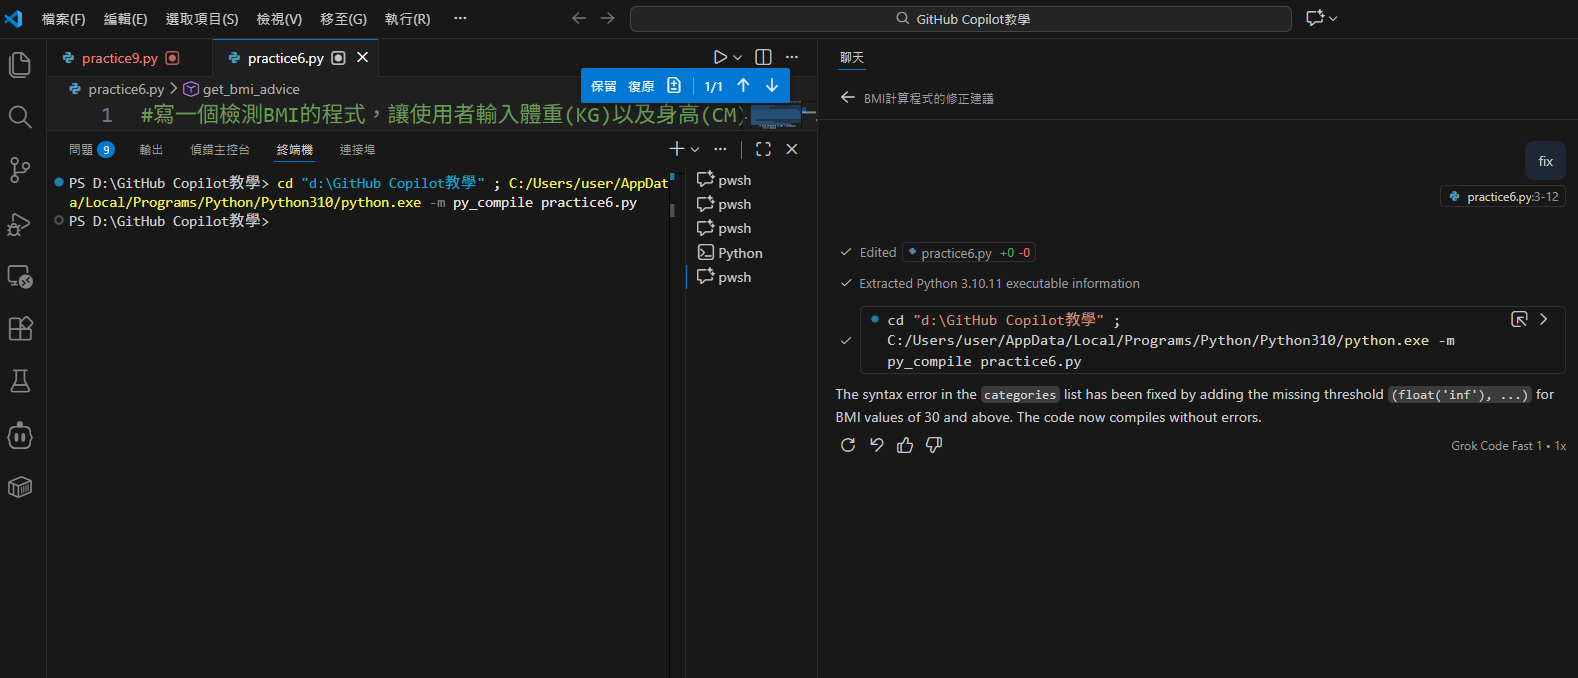The width and height of the screenshot is (1578, 678).
Task: Click the split editor icon
Action: (763, 58)
